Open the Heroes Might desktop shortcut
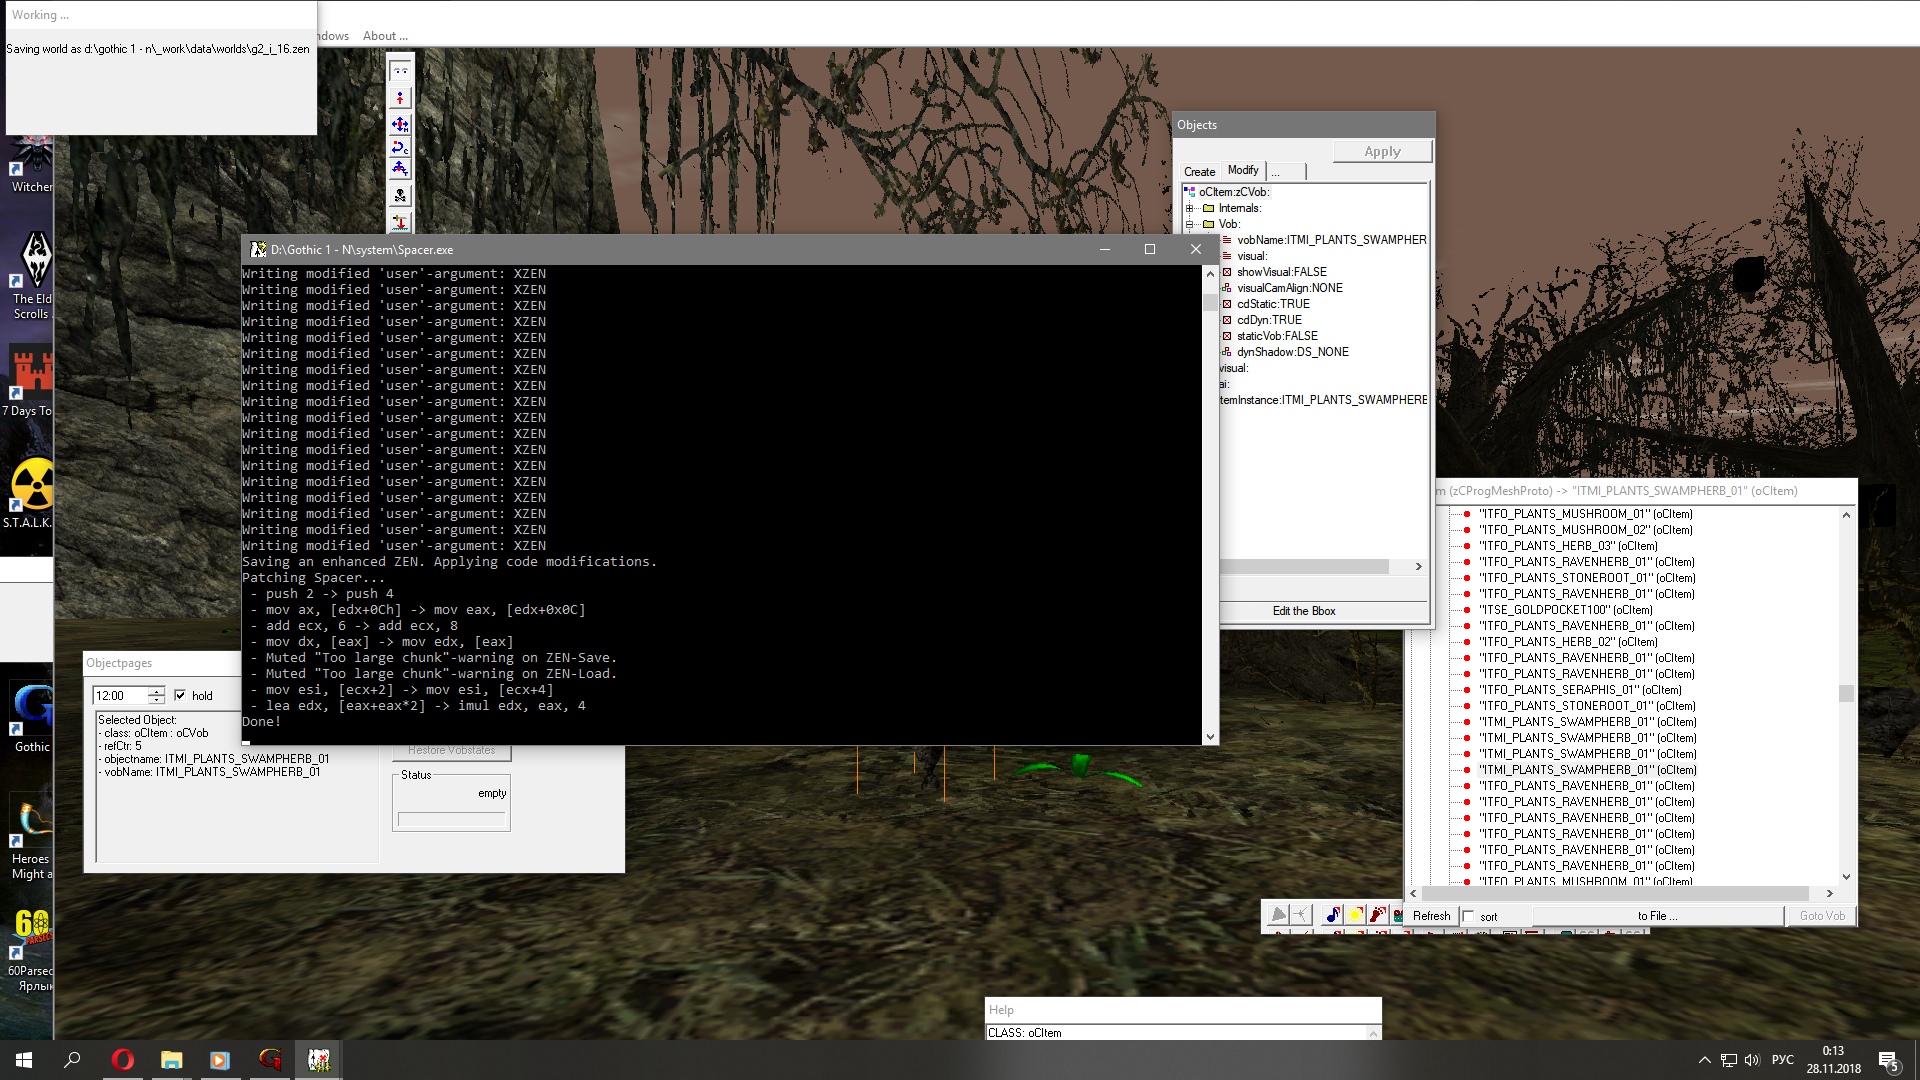This screenshot has height=1080, width=1920. (x=32, y=838)
